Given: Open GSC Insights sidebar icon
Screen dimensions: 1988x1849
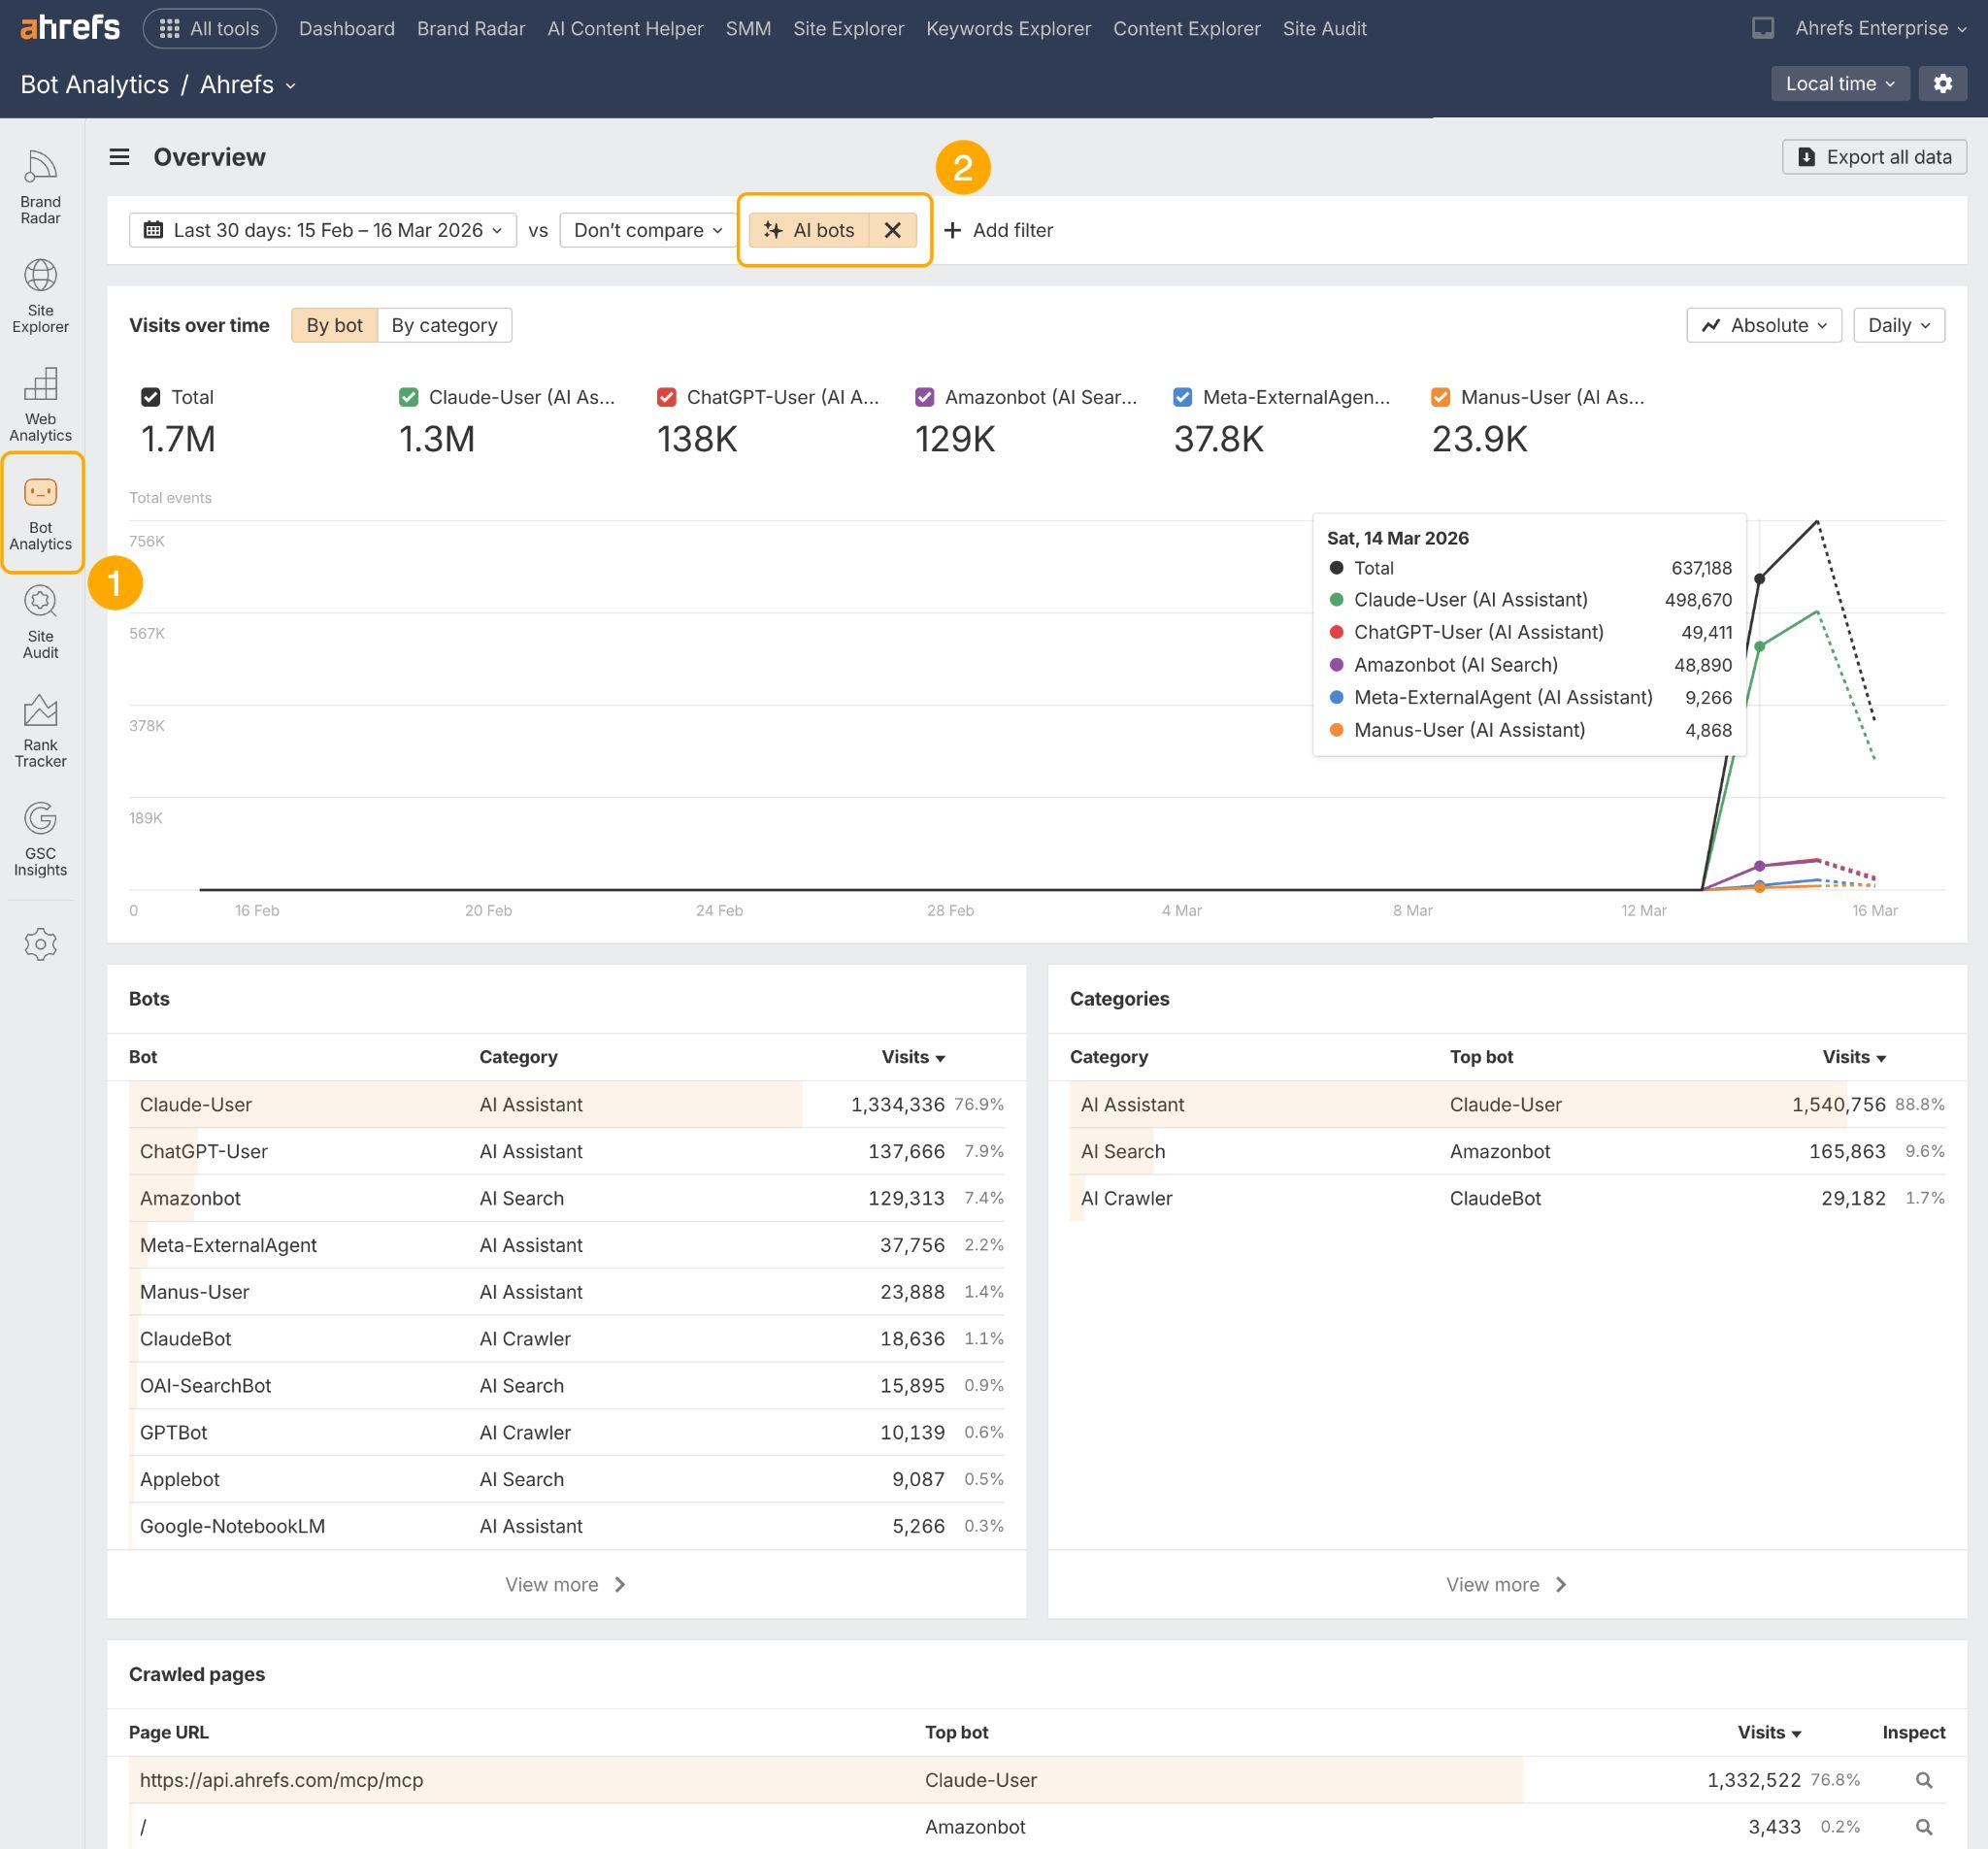Looking at the screenshot, I should click(40, 839).
